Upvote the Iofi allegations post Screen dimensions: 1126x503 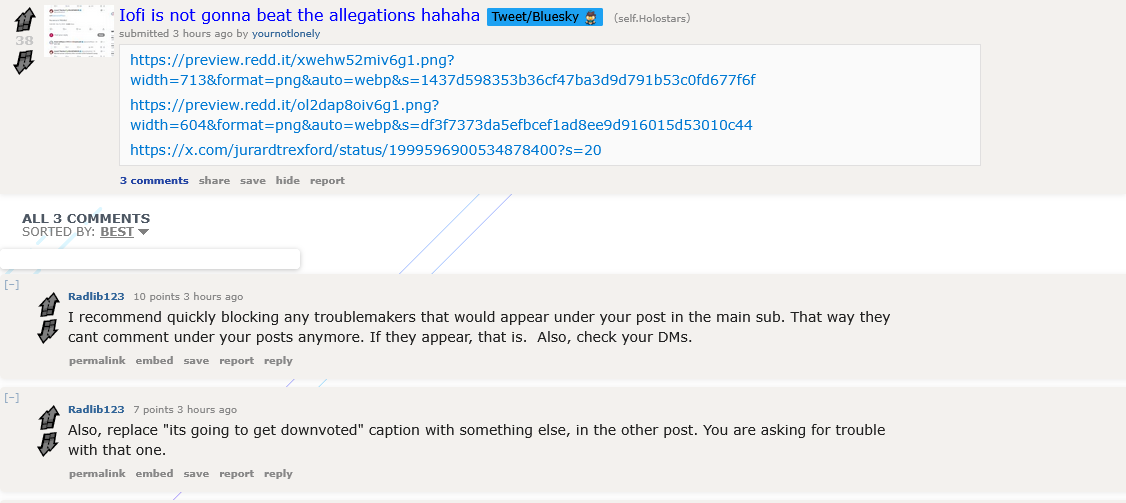pos(25,18)
